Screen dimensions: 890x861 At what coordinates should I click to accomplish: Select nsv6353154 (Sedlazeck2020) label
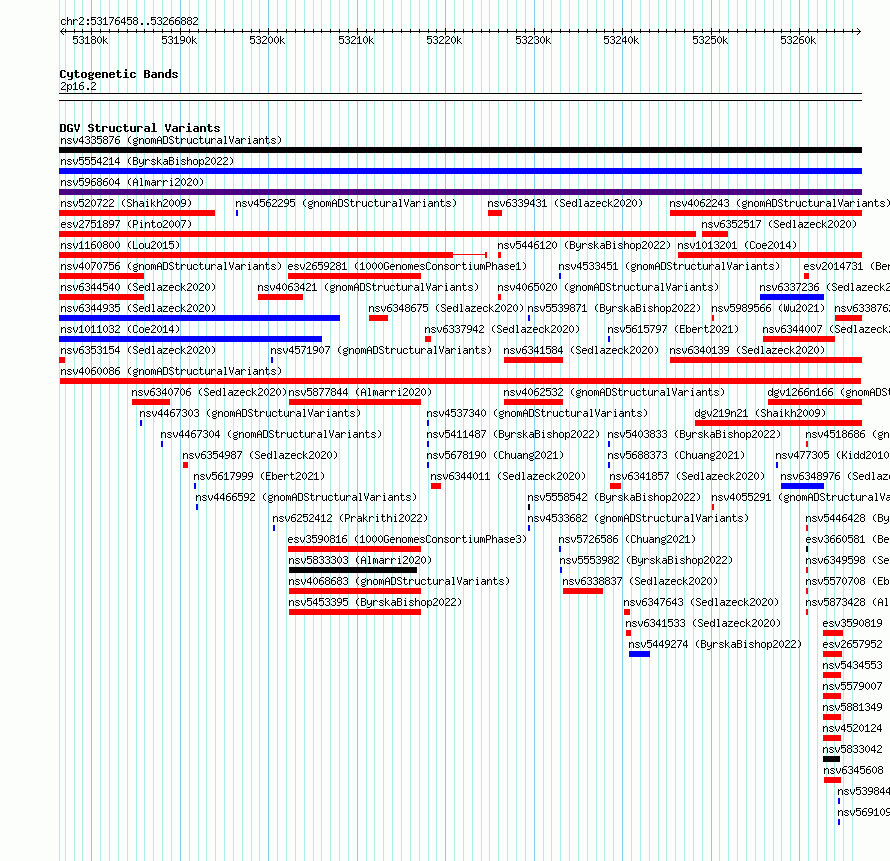coord(138,350)
